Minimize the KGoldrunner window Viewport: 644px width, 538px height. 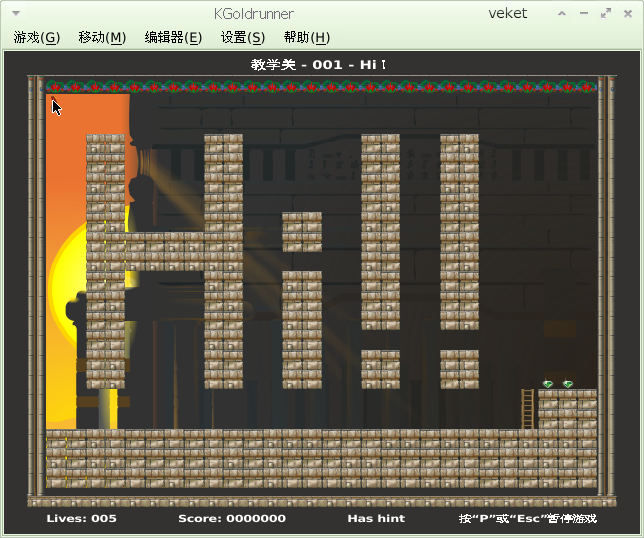(x=584, y=14)
